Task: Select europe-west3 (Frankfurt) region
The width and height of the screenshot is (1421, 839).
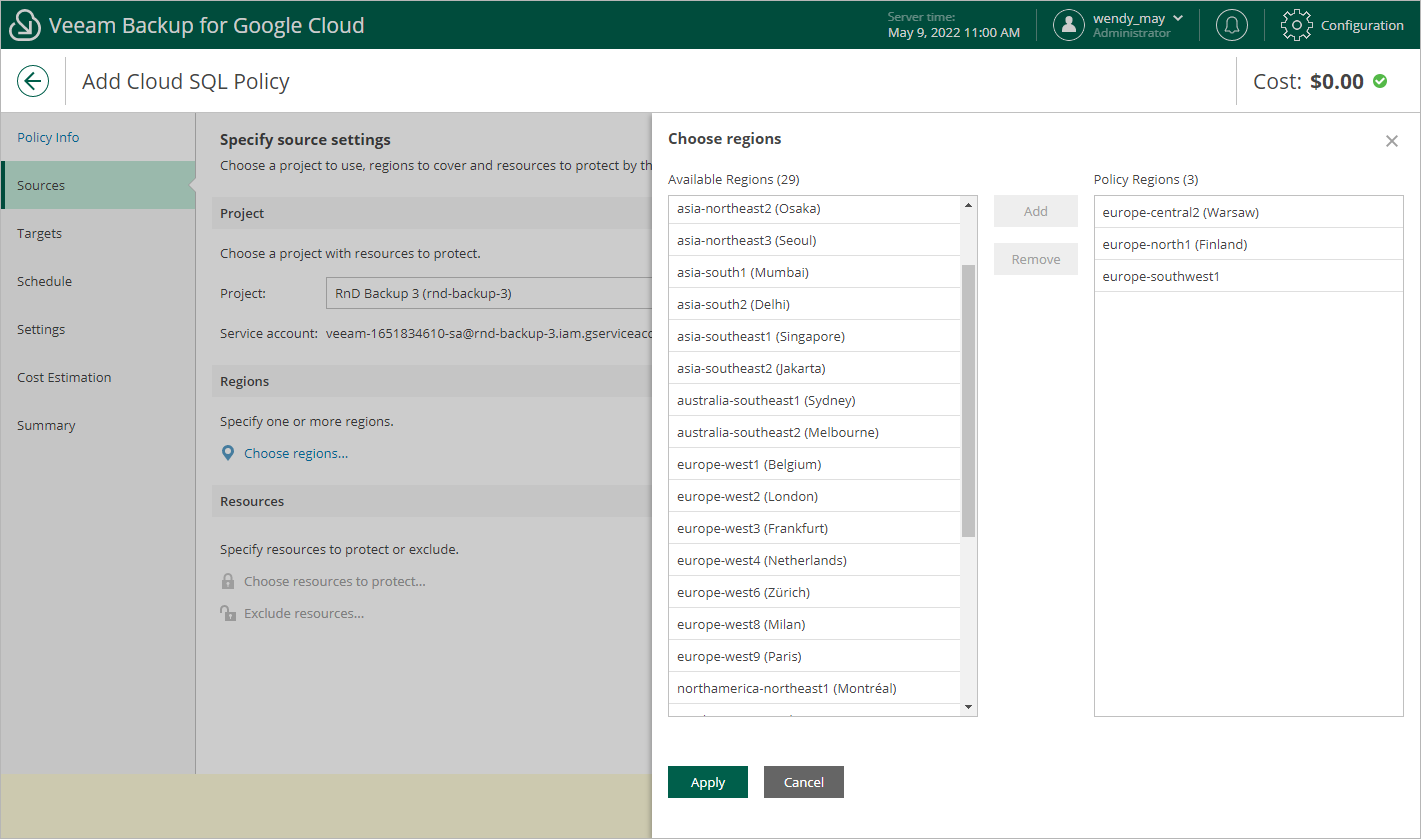Action: click(814, 528)
